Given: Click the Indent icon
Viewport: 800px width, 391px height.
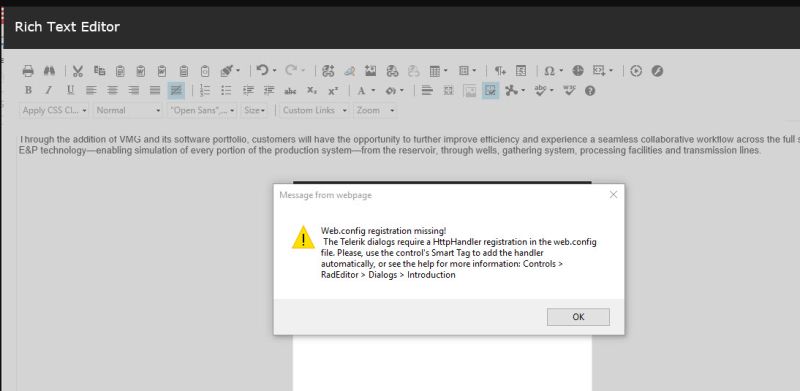Looking at the screenshot, I should tap(248, 90).
